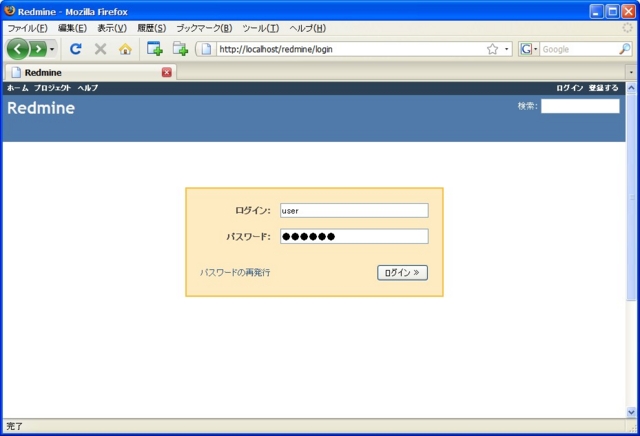Screen dimensions: 640x436
Task: Maximize the Firefox window
Action: pyautogui.click(x=612, y=11)
